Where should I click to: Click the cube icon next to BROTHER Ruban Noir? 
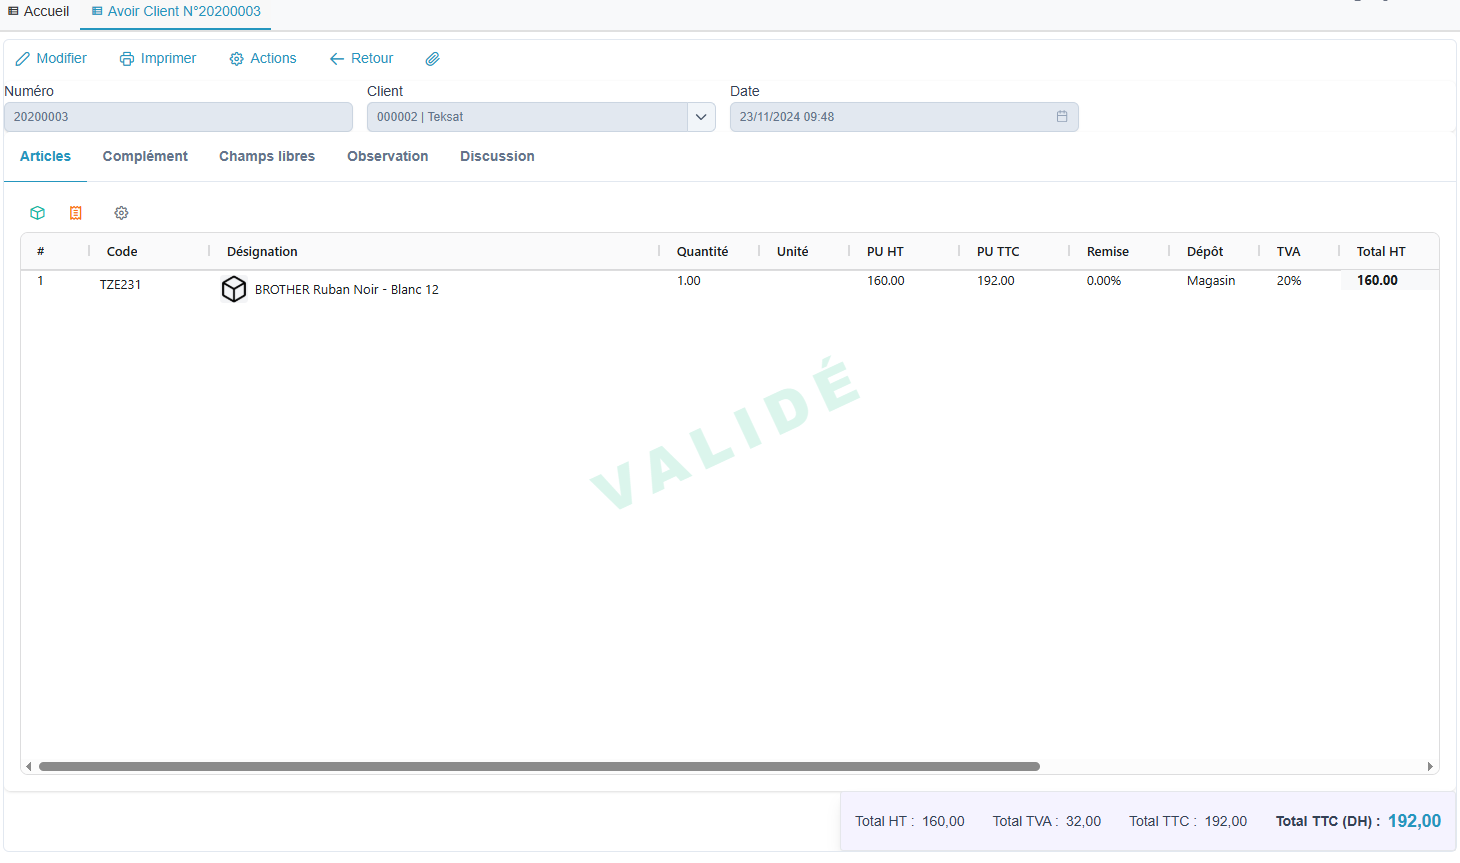click(x=234, y=289)
